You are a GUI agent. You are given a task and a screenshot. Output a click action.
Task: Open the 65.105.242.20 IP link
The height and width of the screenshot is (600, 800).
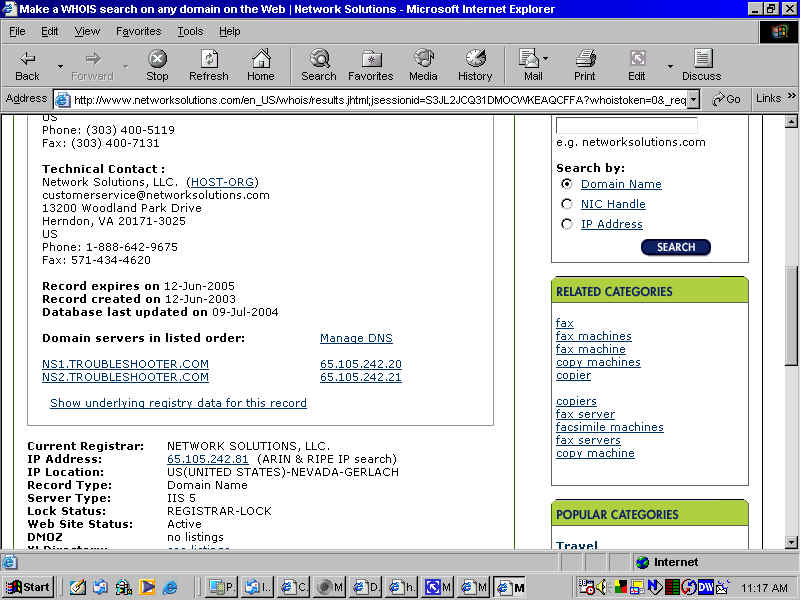click(361, 364)
